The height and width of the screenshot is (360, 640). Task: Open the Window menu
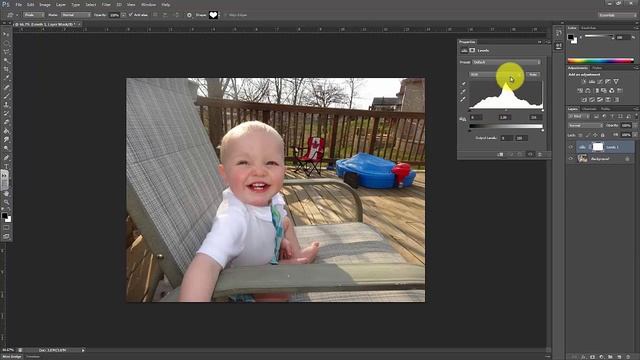coord(149,4)
